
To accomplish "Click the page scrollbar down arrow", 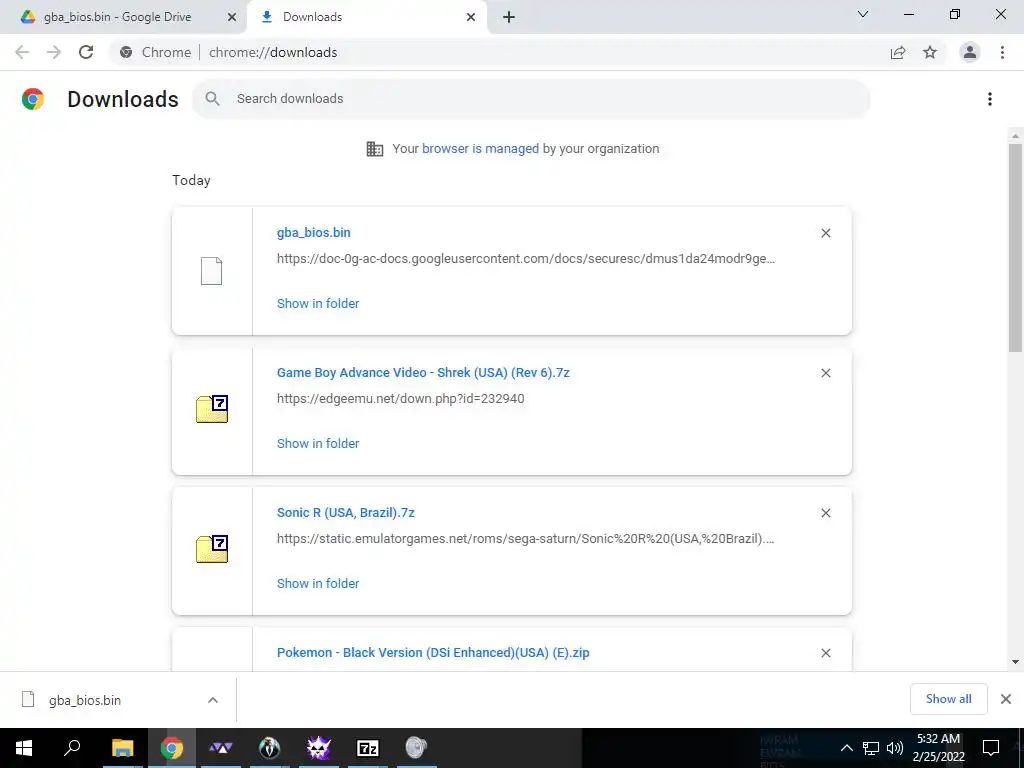I will coord(1015,662).
